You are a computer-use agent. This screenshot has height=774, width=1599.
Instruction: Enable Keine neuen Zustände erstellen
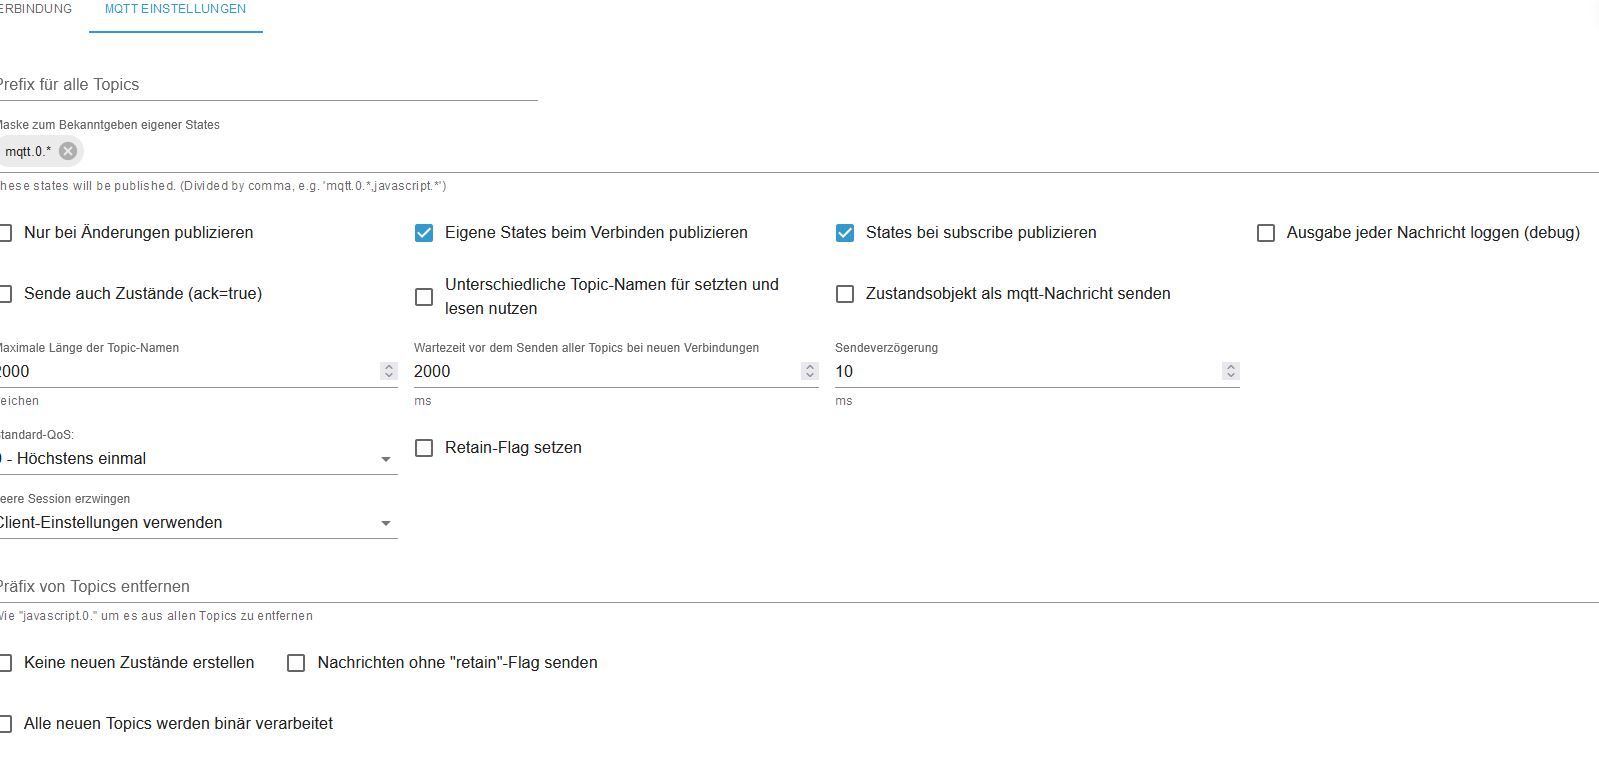click(x=6, y=663)
